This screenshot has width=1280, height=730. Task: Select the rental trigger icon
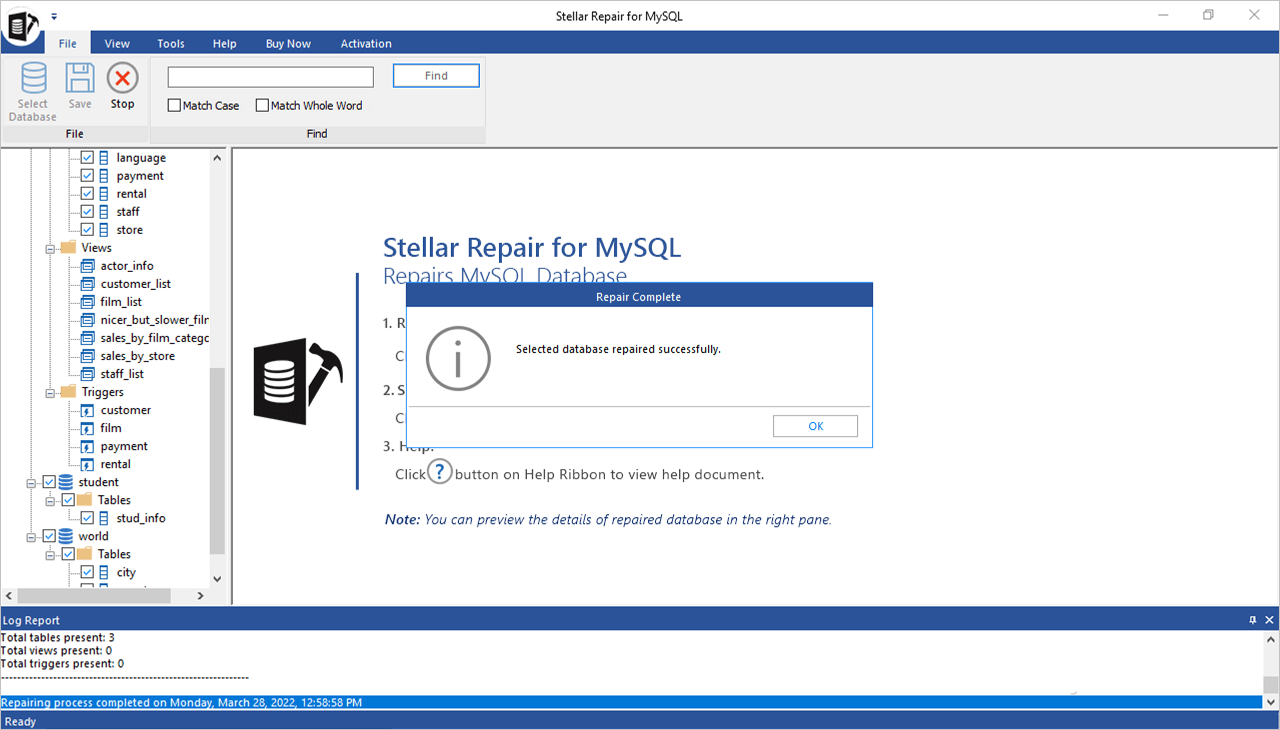click(x=88, y=464)
